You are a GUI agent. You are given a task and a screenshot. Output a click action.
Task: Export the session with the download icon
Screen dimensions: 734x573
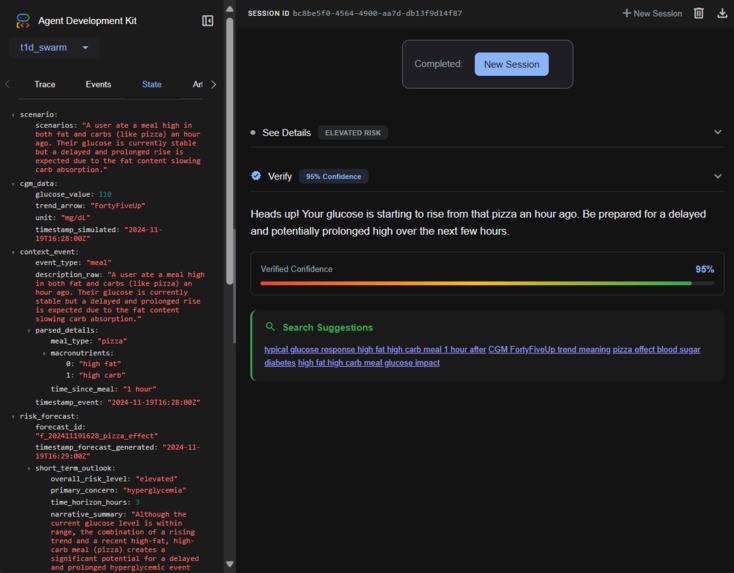coord(722,13)
